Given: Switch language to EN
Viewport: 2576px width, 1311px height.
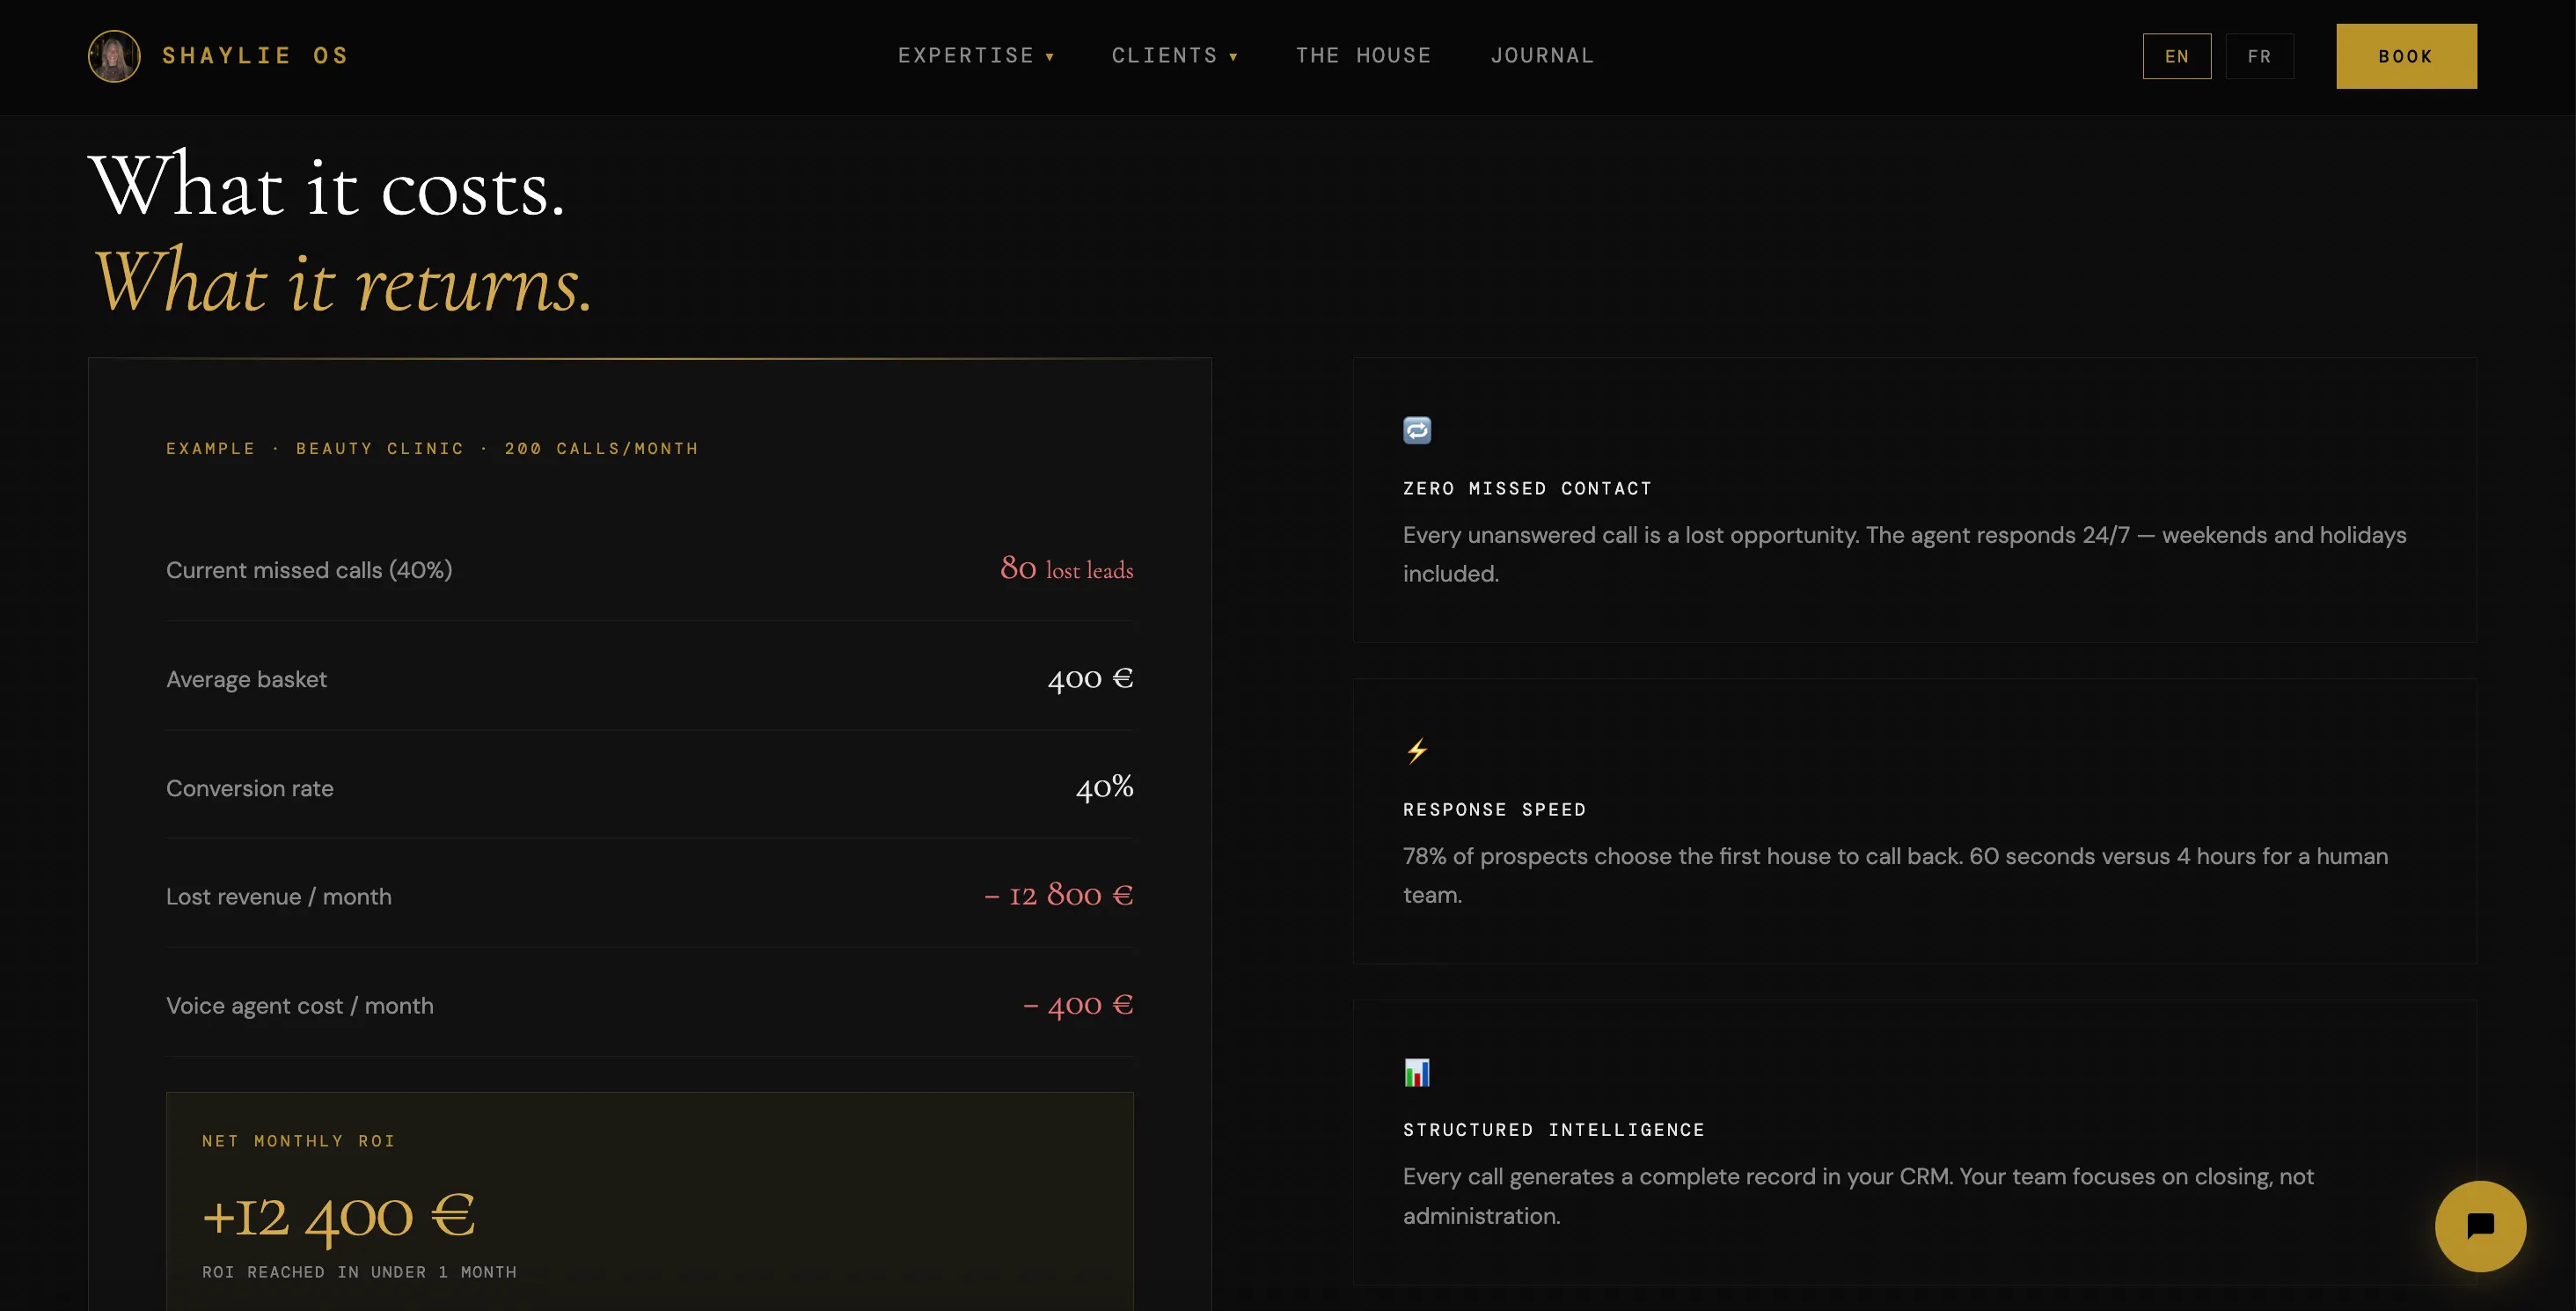Looking at the screenshot, I should [x=2177, y=56].
